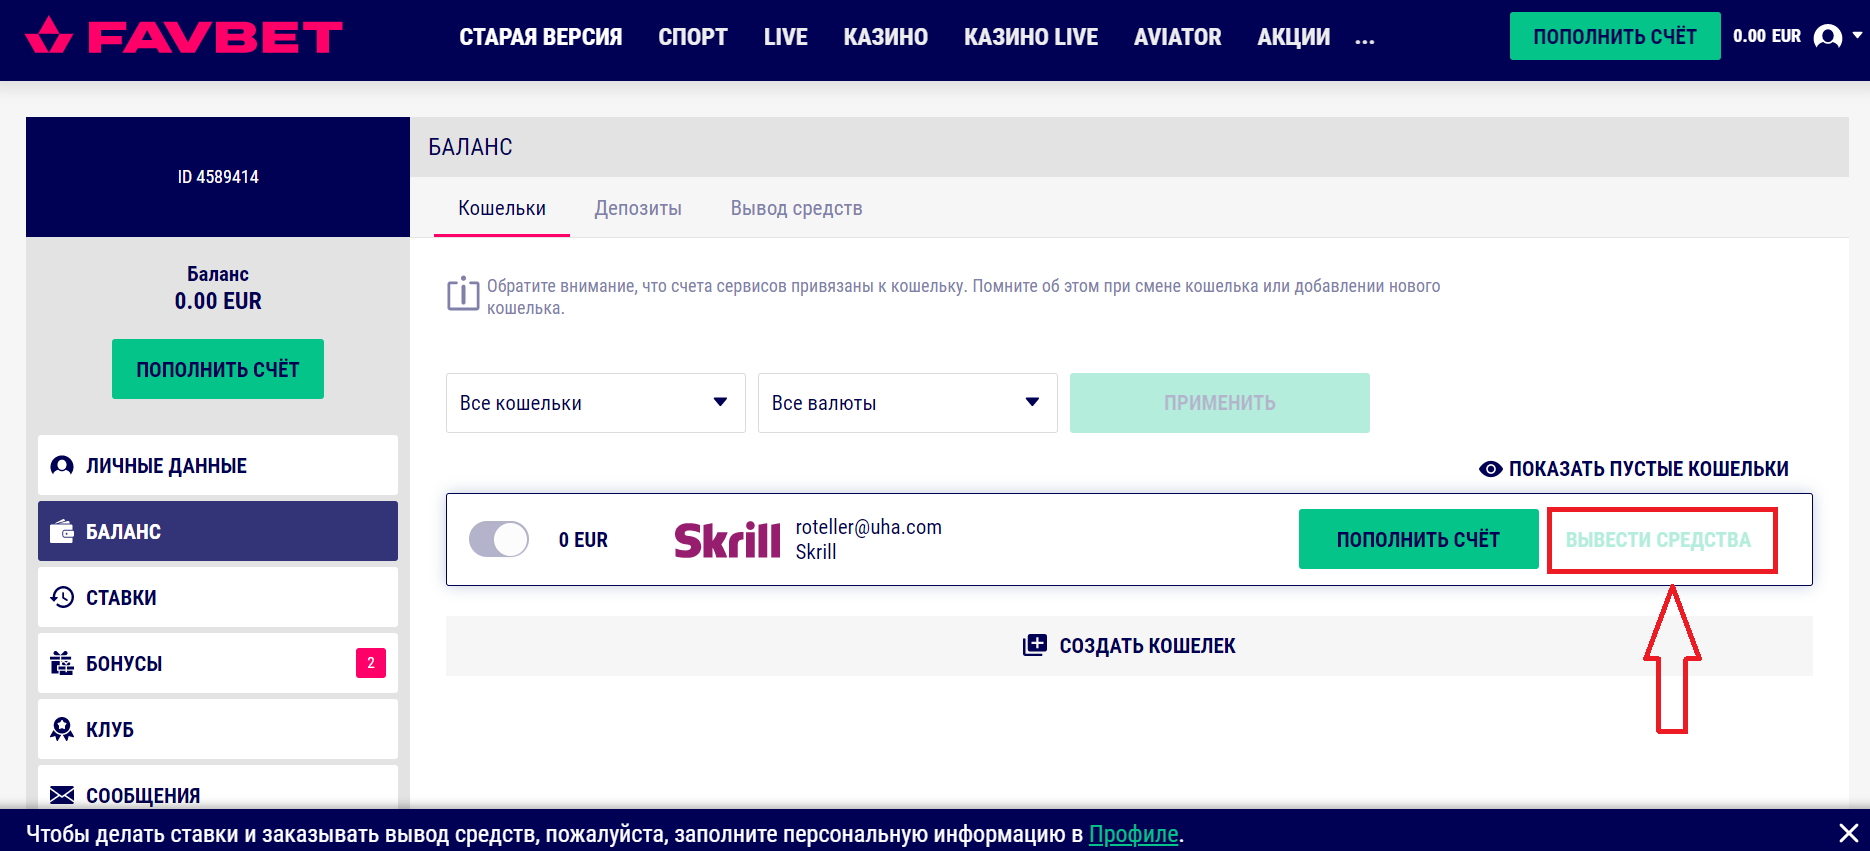Viewport: 1870px width, 851px height.
Task: Expand the more menu ellipsis in navigation
Action: (x=1365, y=41)
